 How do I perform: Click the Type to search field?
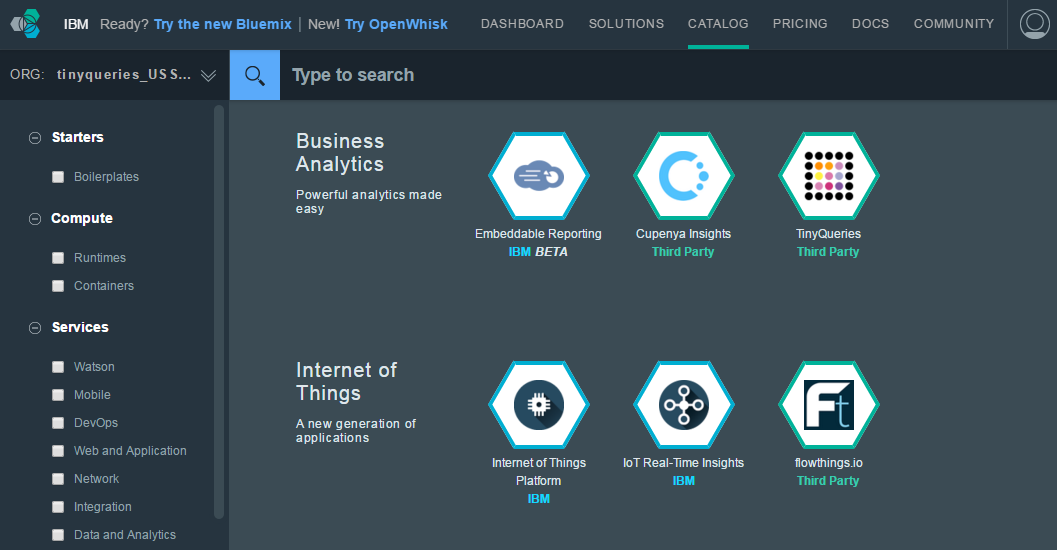point(668,75)
